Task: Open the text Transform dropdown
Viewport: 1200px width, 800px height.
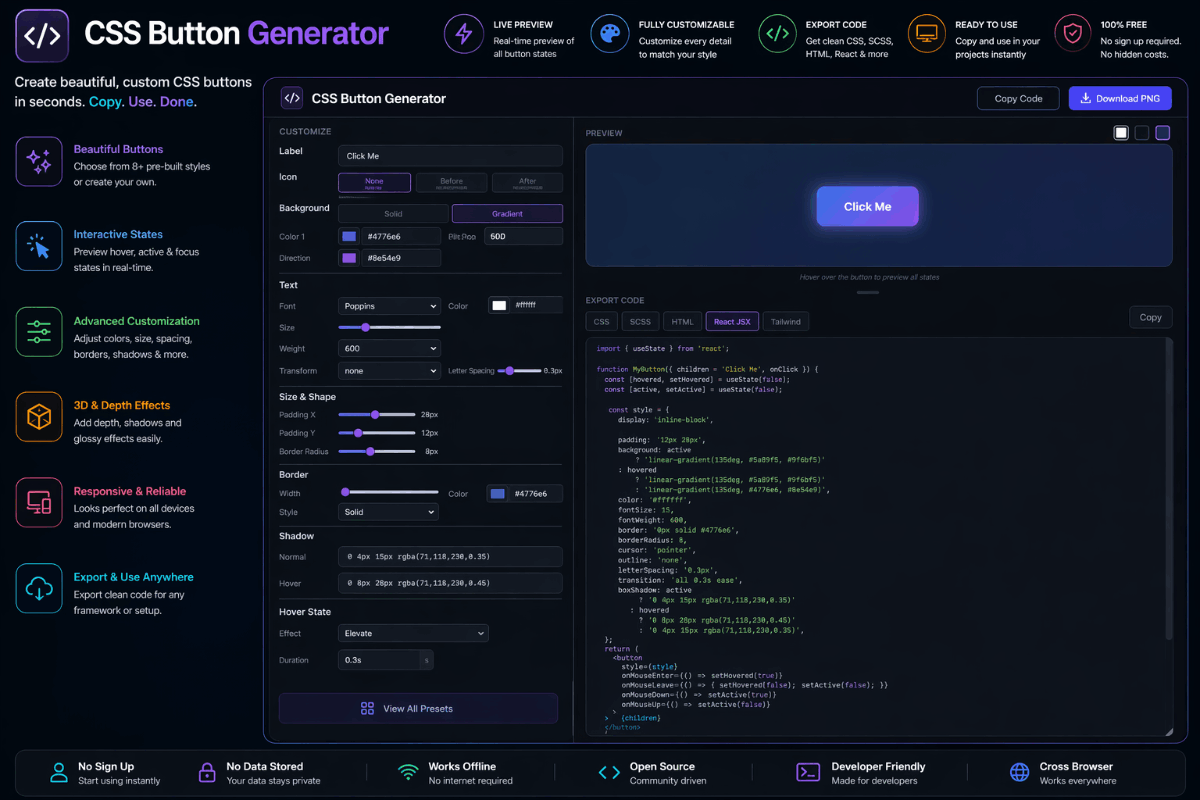Action: [x=389, y=370]
